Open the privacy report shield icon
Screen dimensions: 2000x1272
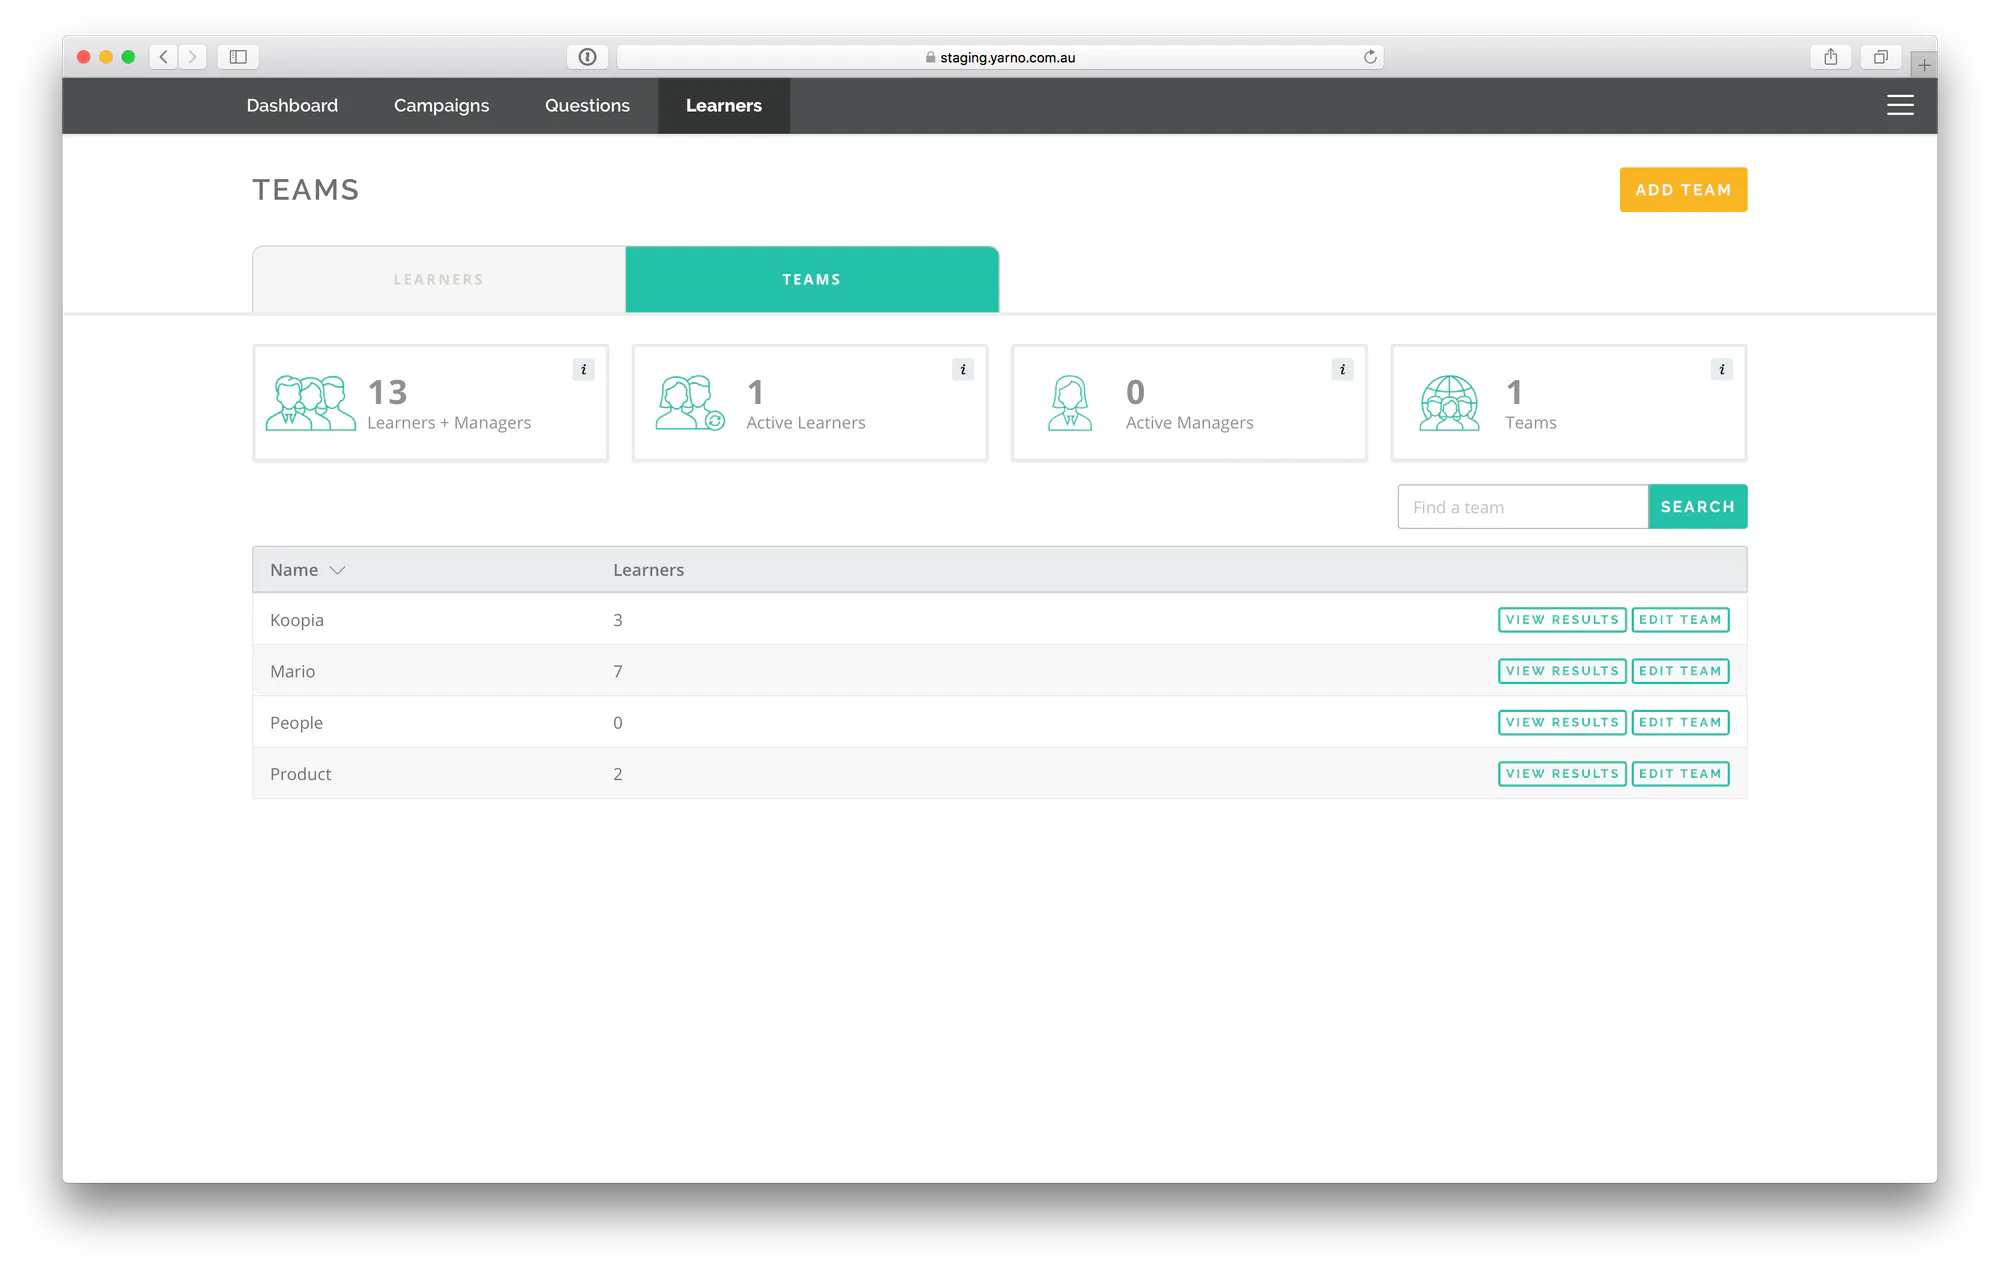(587, 57)
